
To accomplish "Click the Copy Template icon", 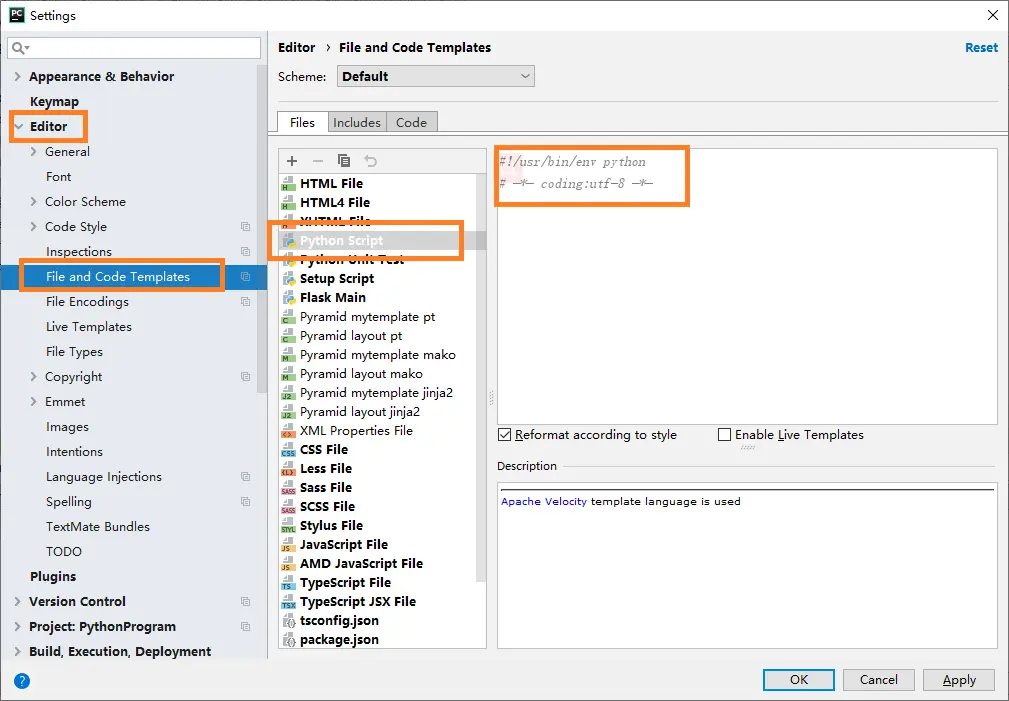I will [344, 161].
